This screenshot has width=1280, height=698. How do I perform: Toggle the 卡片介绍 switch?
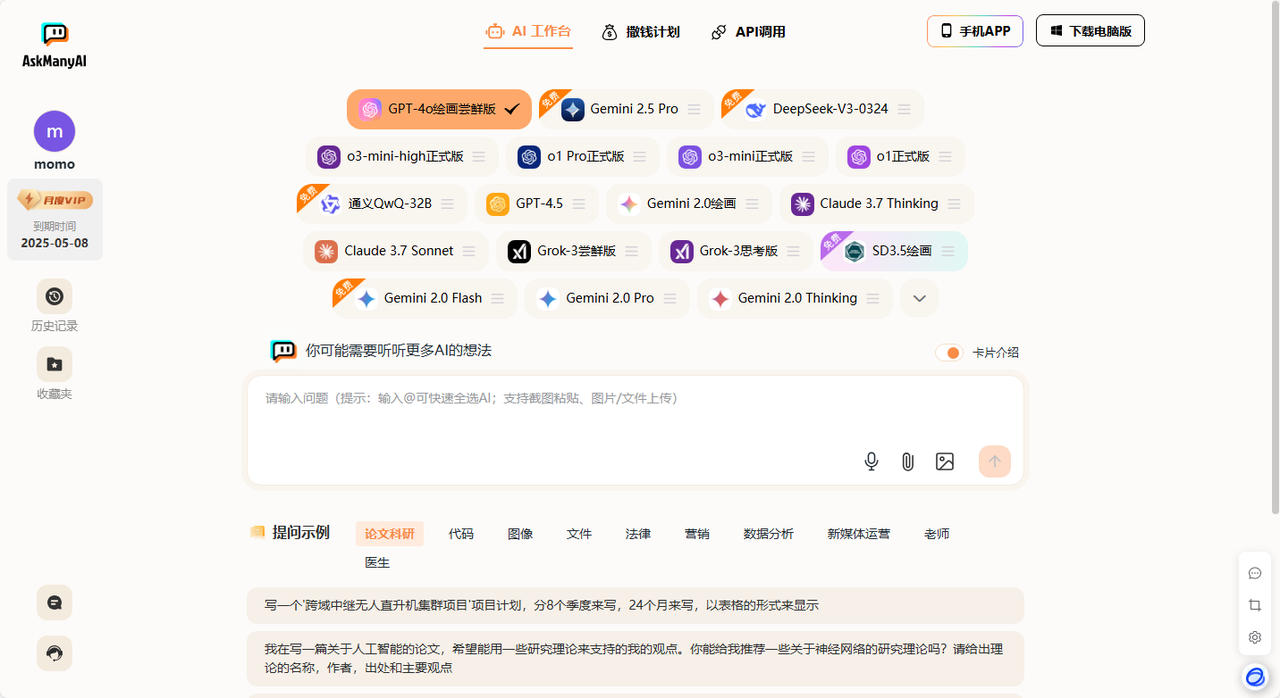[x=949, y=353]
